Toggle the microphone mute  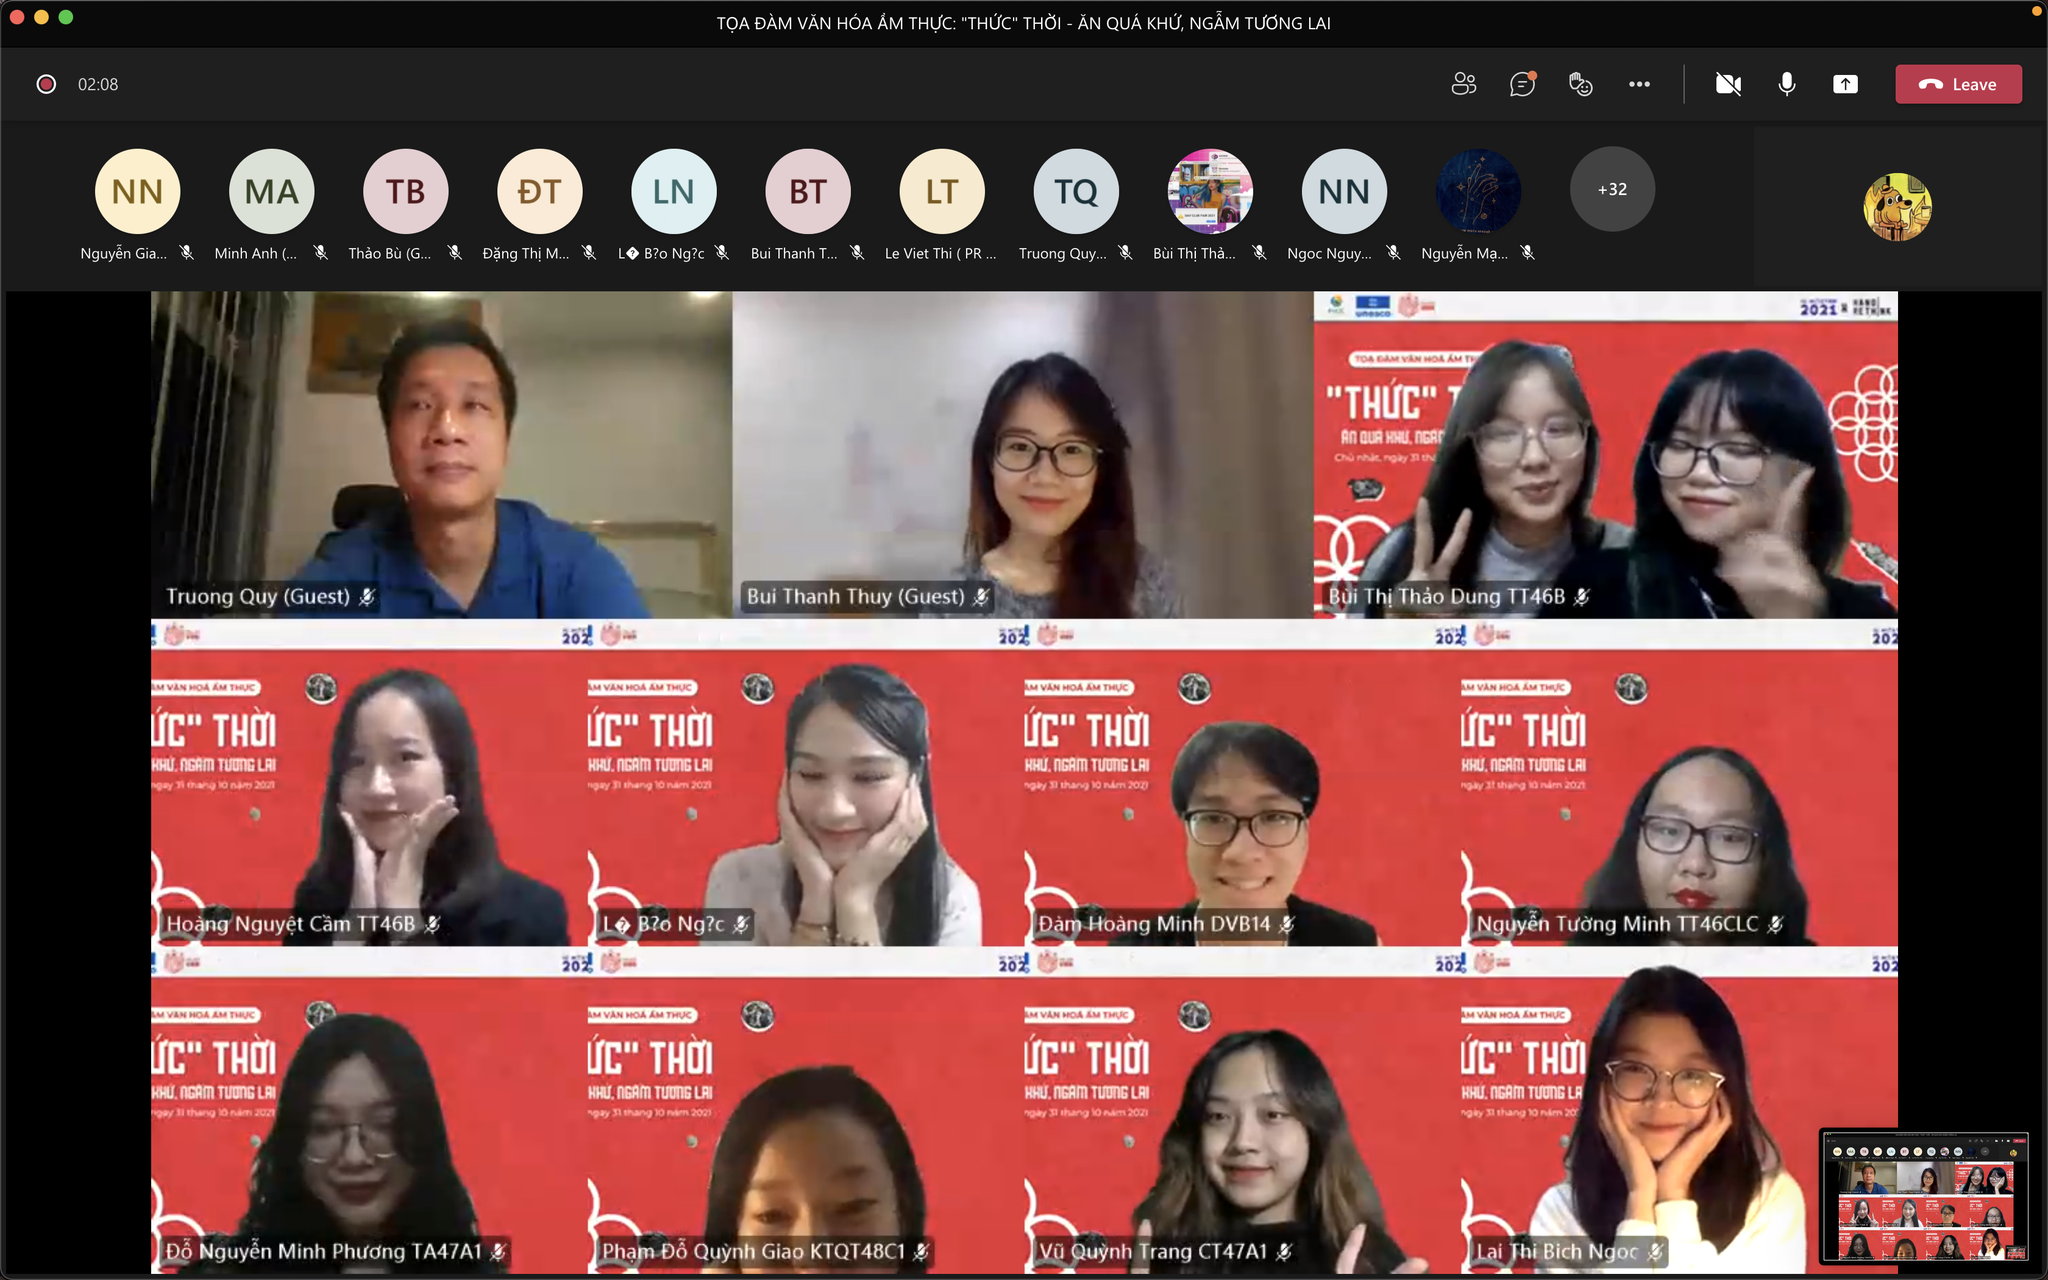click(x=1787, y=84)
